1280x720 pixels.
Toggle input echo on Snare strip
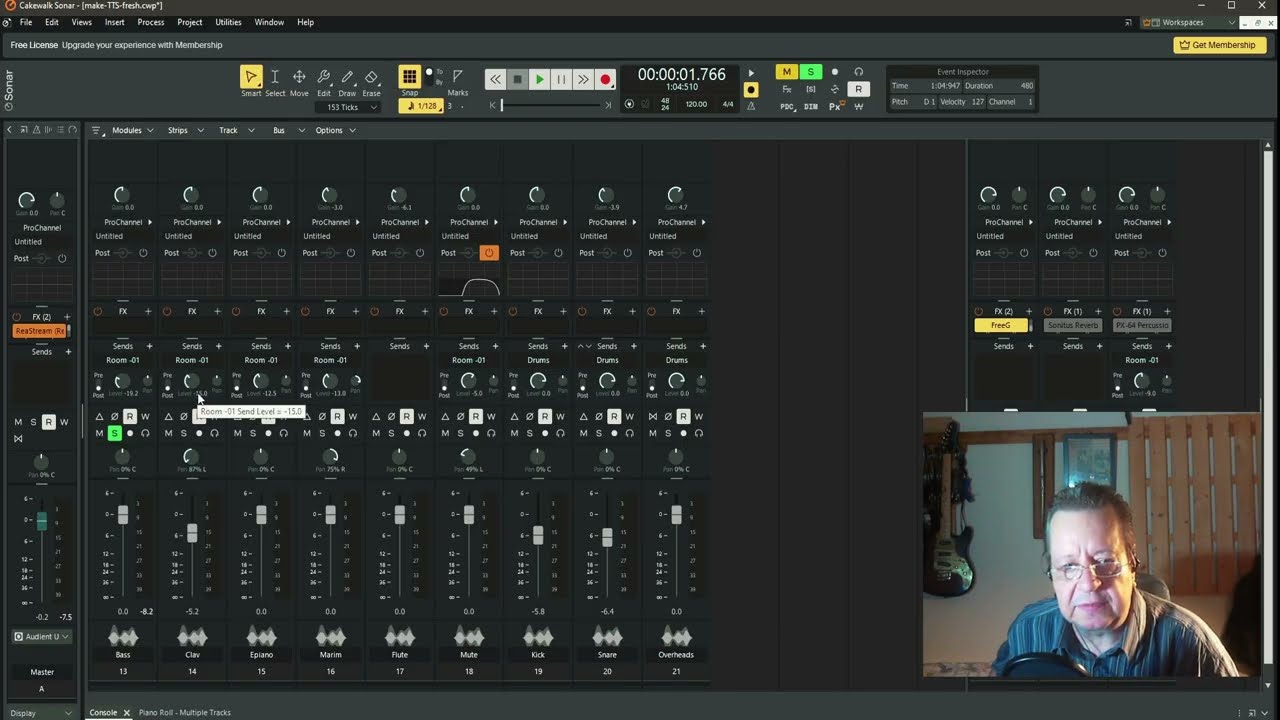pos(629,433)
